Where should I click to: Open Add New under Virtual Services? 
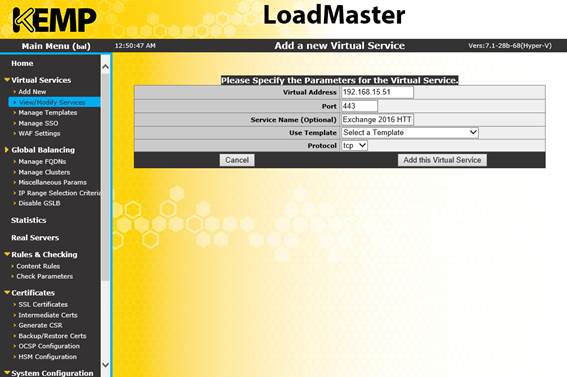pyautogui.click(x=32, y=92)
